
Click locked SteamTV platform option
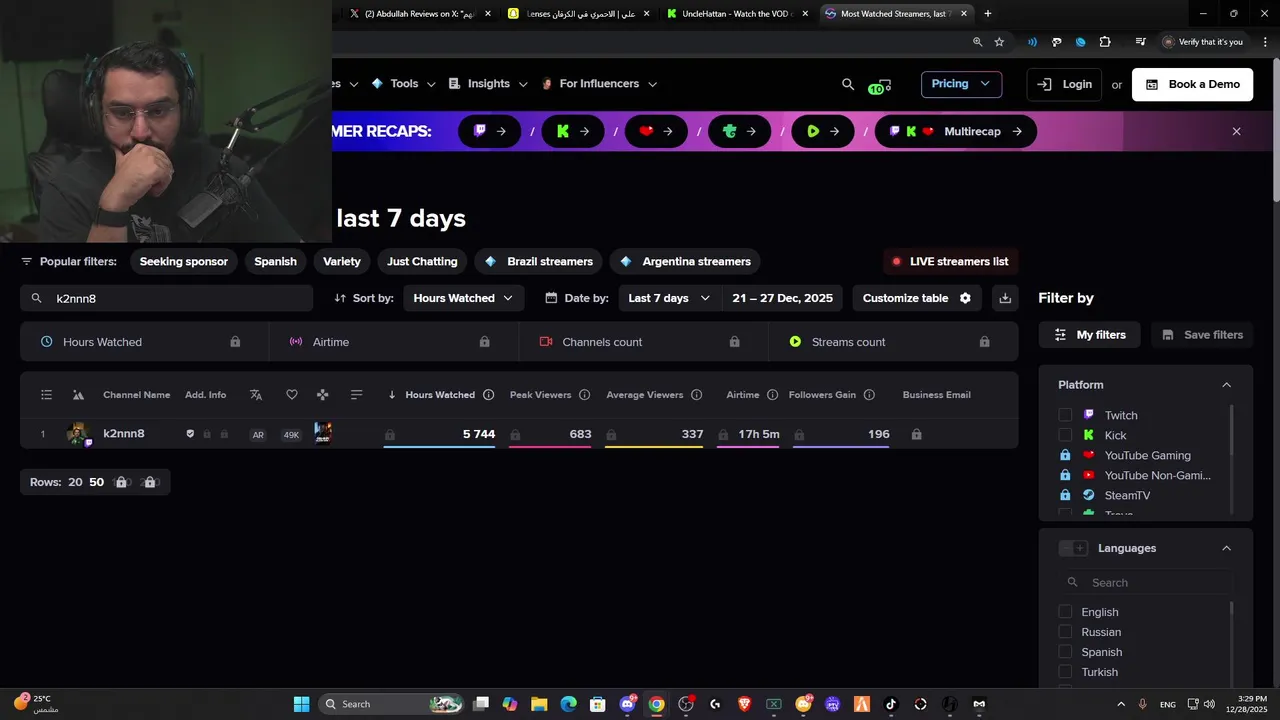point(1105,495)
